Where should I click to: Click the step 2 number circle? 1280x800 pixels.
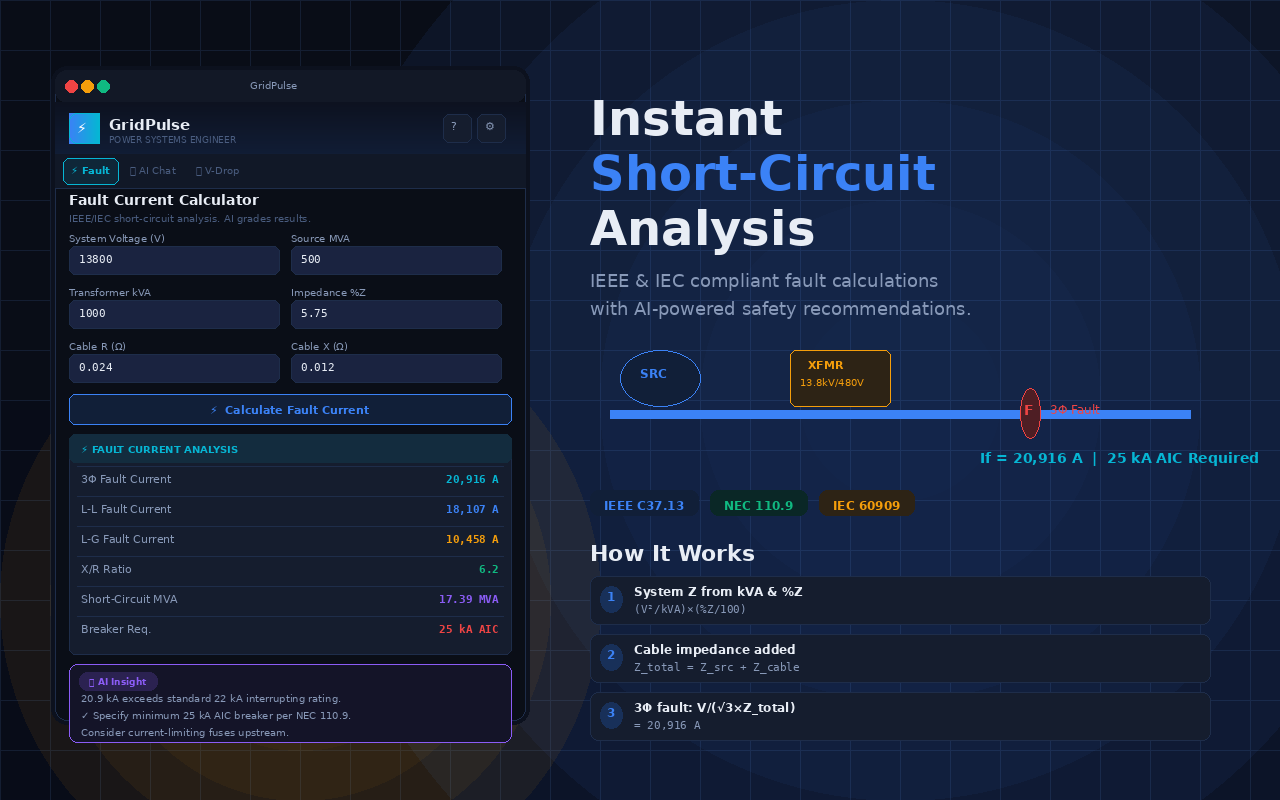pyautogui.click(x=611, y=656)
